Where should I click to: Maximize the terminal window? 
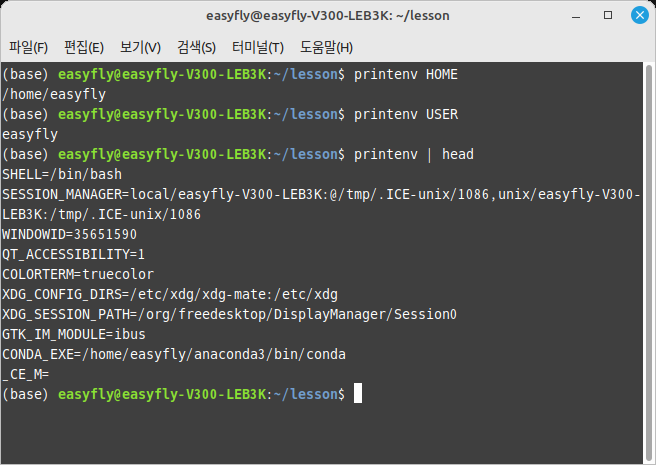click(608, 15)
